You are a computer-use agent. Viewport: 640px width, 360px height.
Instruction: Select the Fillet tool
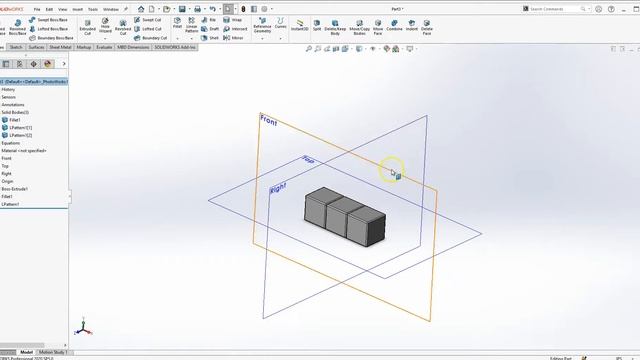point(177,23)
